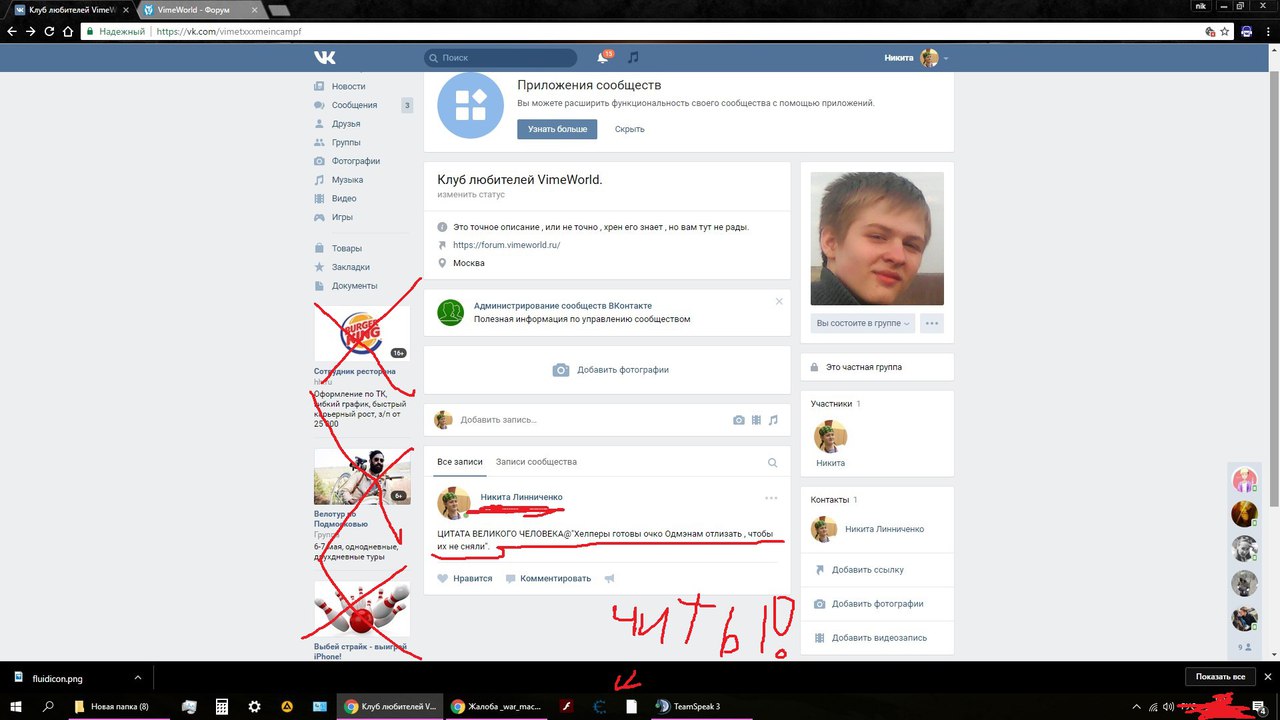Open Администрирование сообществ ВКонтакте link

coord(563,305)
